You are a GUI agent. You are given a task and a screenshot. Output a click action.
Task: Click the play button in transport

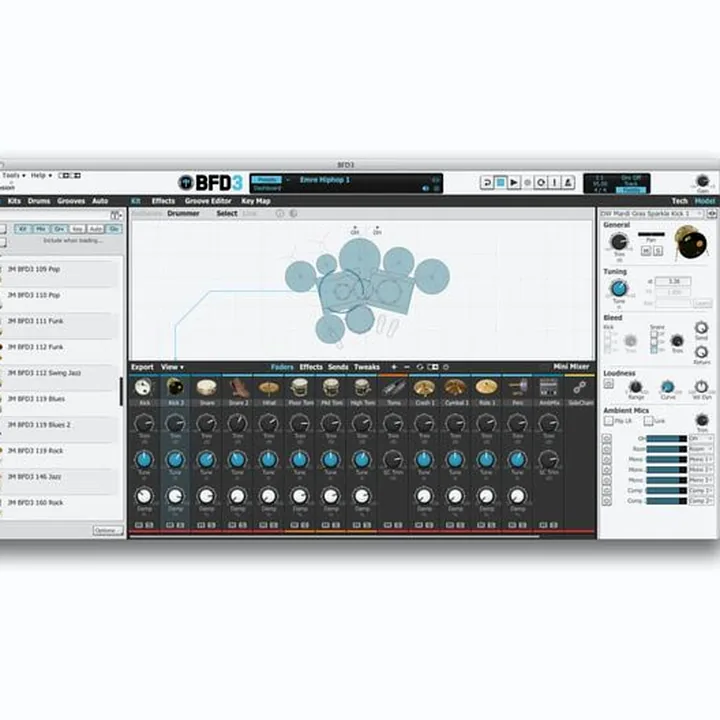click(514, 183)
